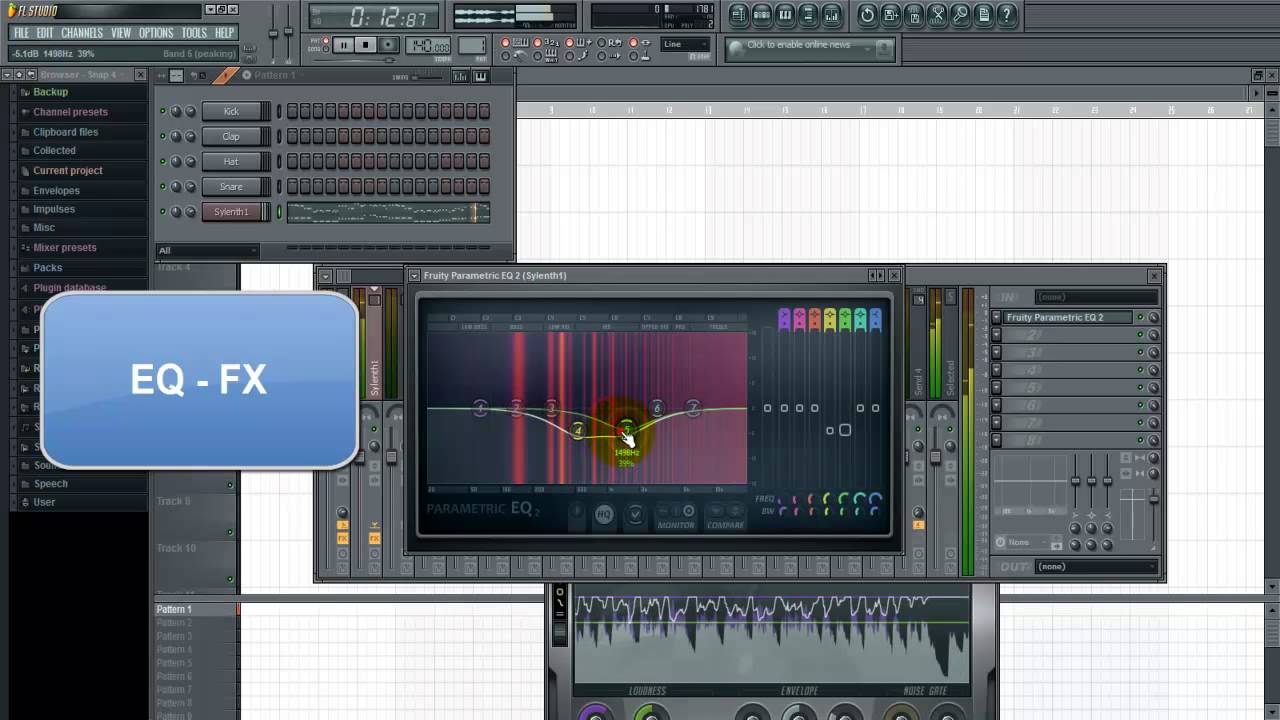Screen dimensions: 1280x720
Task: Open project info page icon in toolbar
Action: pos(983,14)
